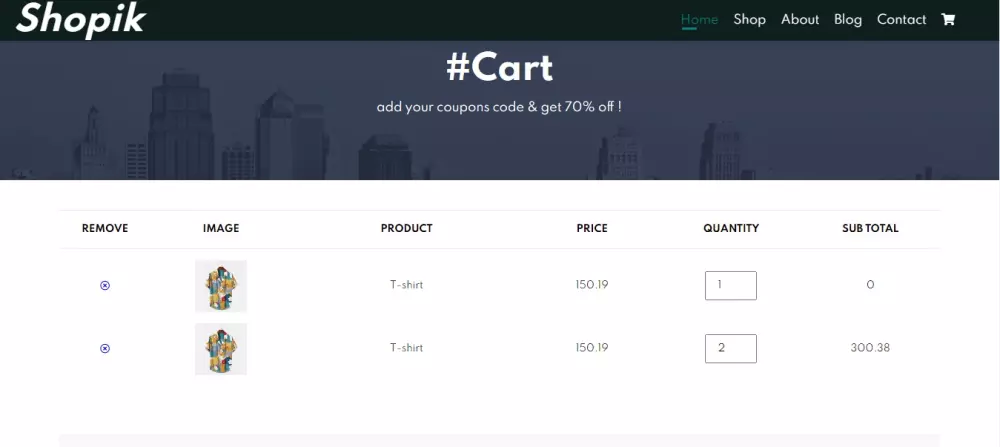Click the first row T-shirt thumbnail
Viewport: 1000px width, 447px height.
point(221,286)
